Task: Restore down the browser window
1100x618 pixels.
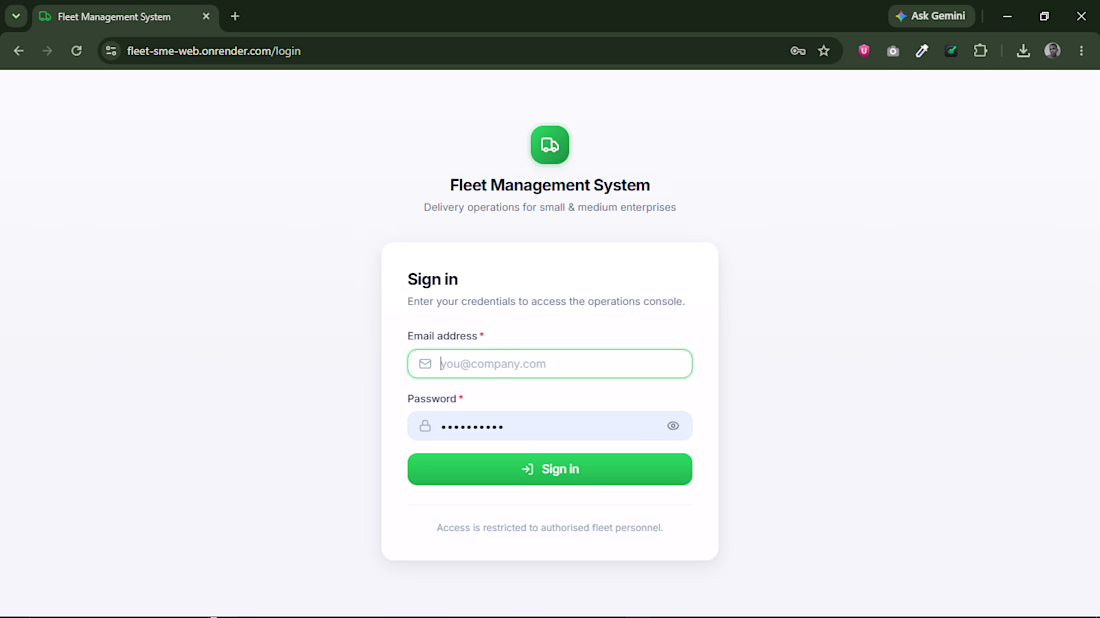Action: [x=1044, y=16]
